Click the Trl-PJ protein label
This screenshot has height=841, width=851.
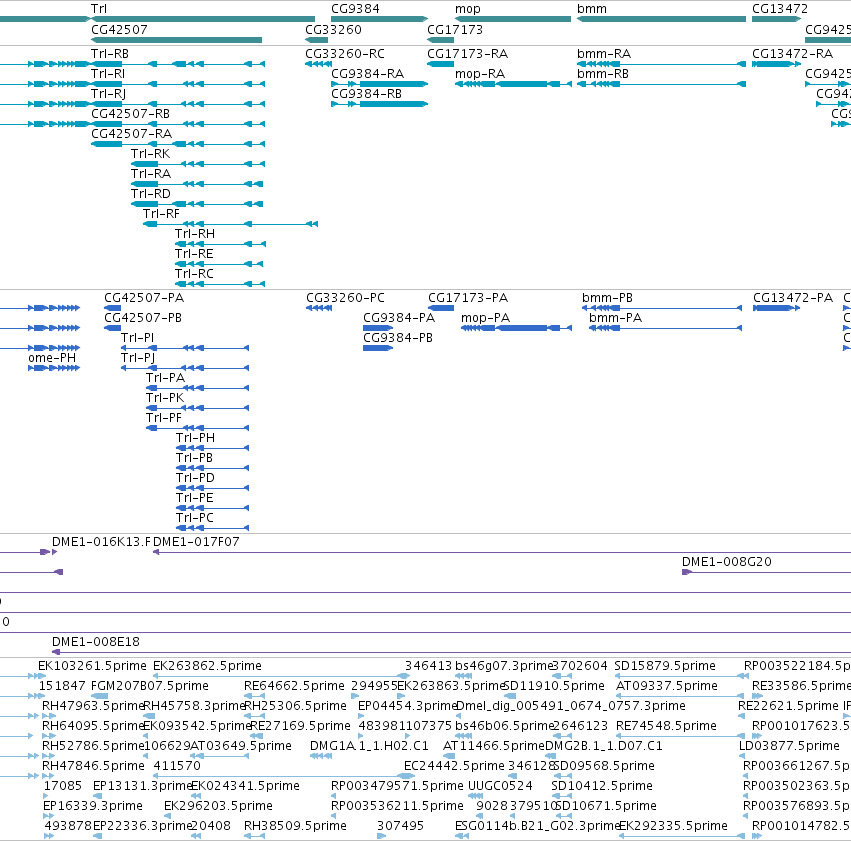point(137,358)
